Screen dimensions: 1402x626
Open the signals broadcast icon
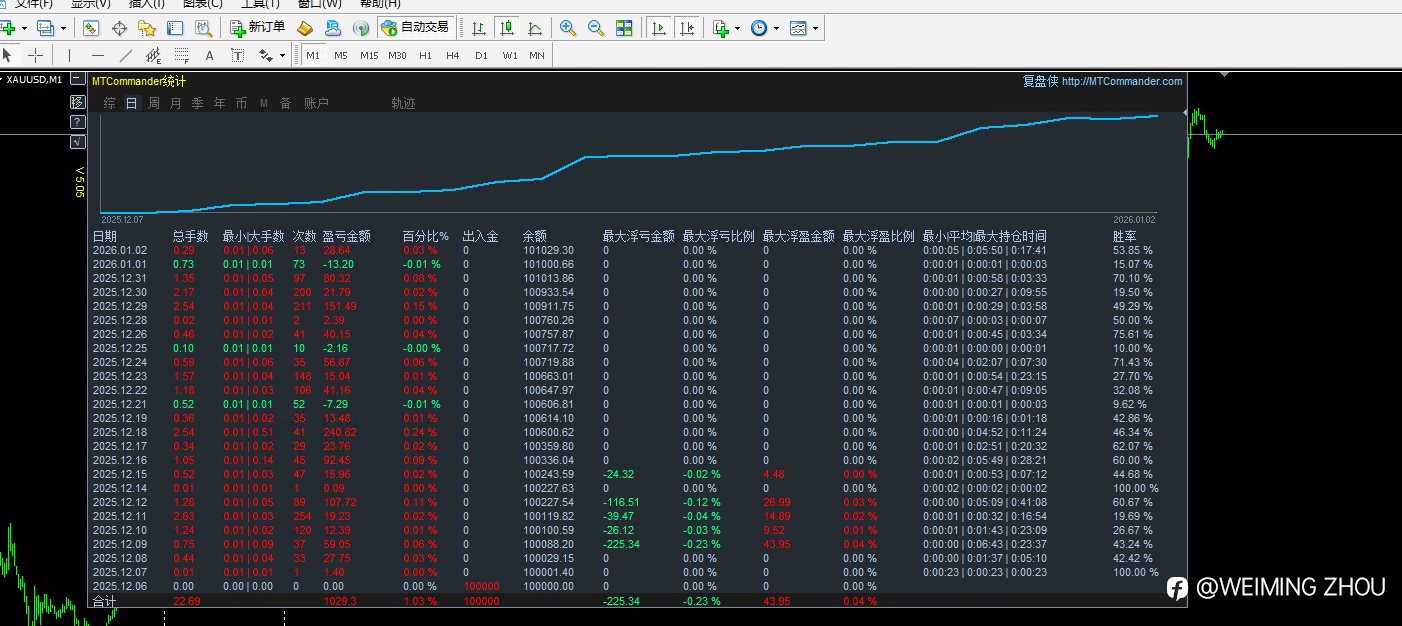(361, 28)
